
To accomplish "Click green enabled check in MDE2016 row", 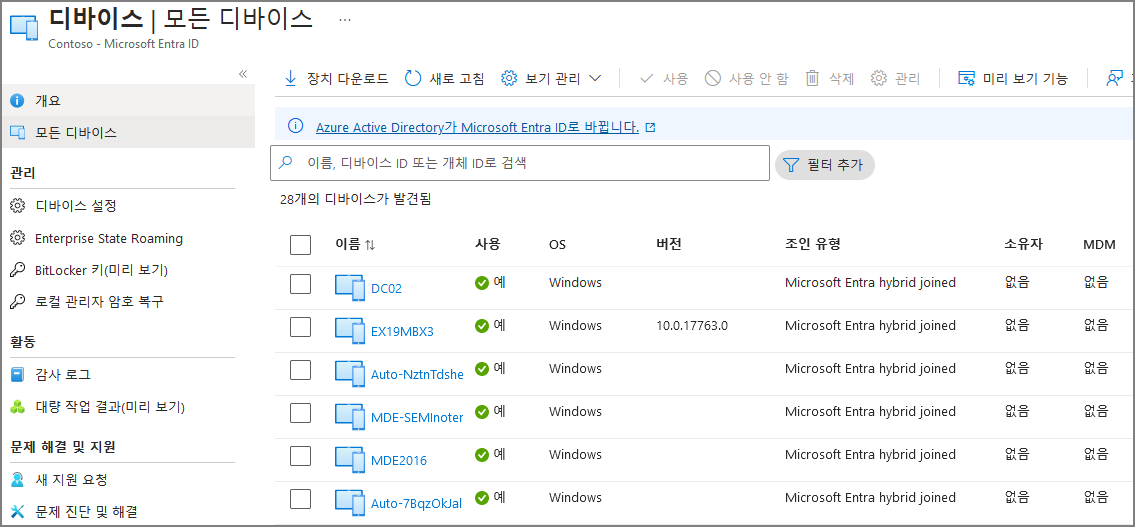I will pos(481,455).
